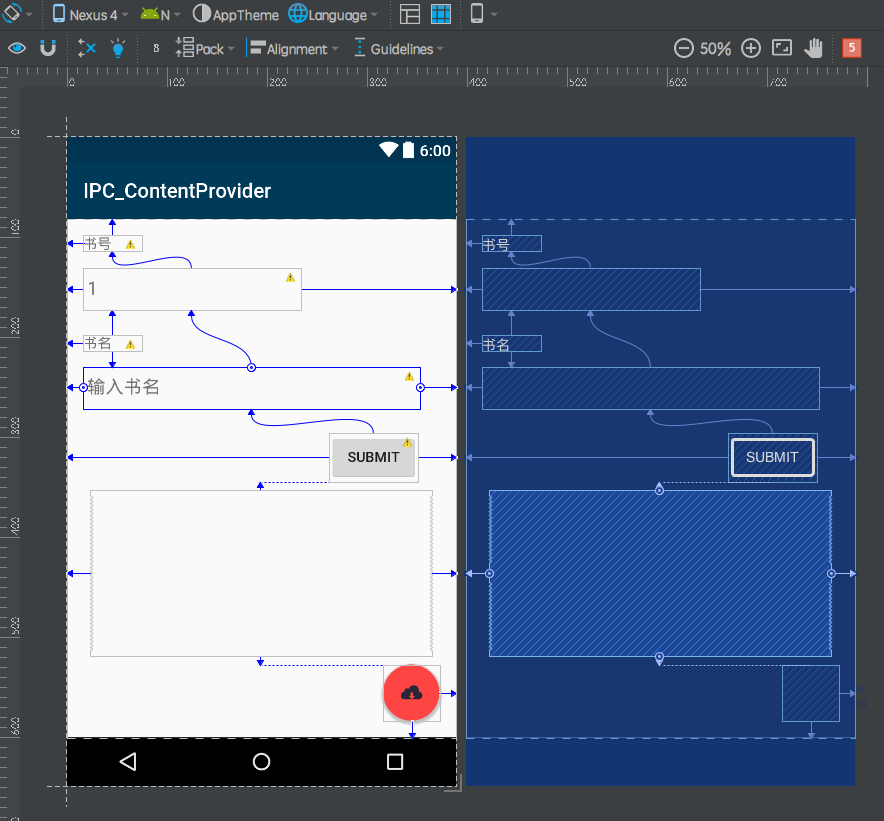This screenshot has height=821, width=884.
Task: Select the 书号 label in design view
Action: 113,244
